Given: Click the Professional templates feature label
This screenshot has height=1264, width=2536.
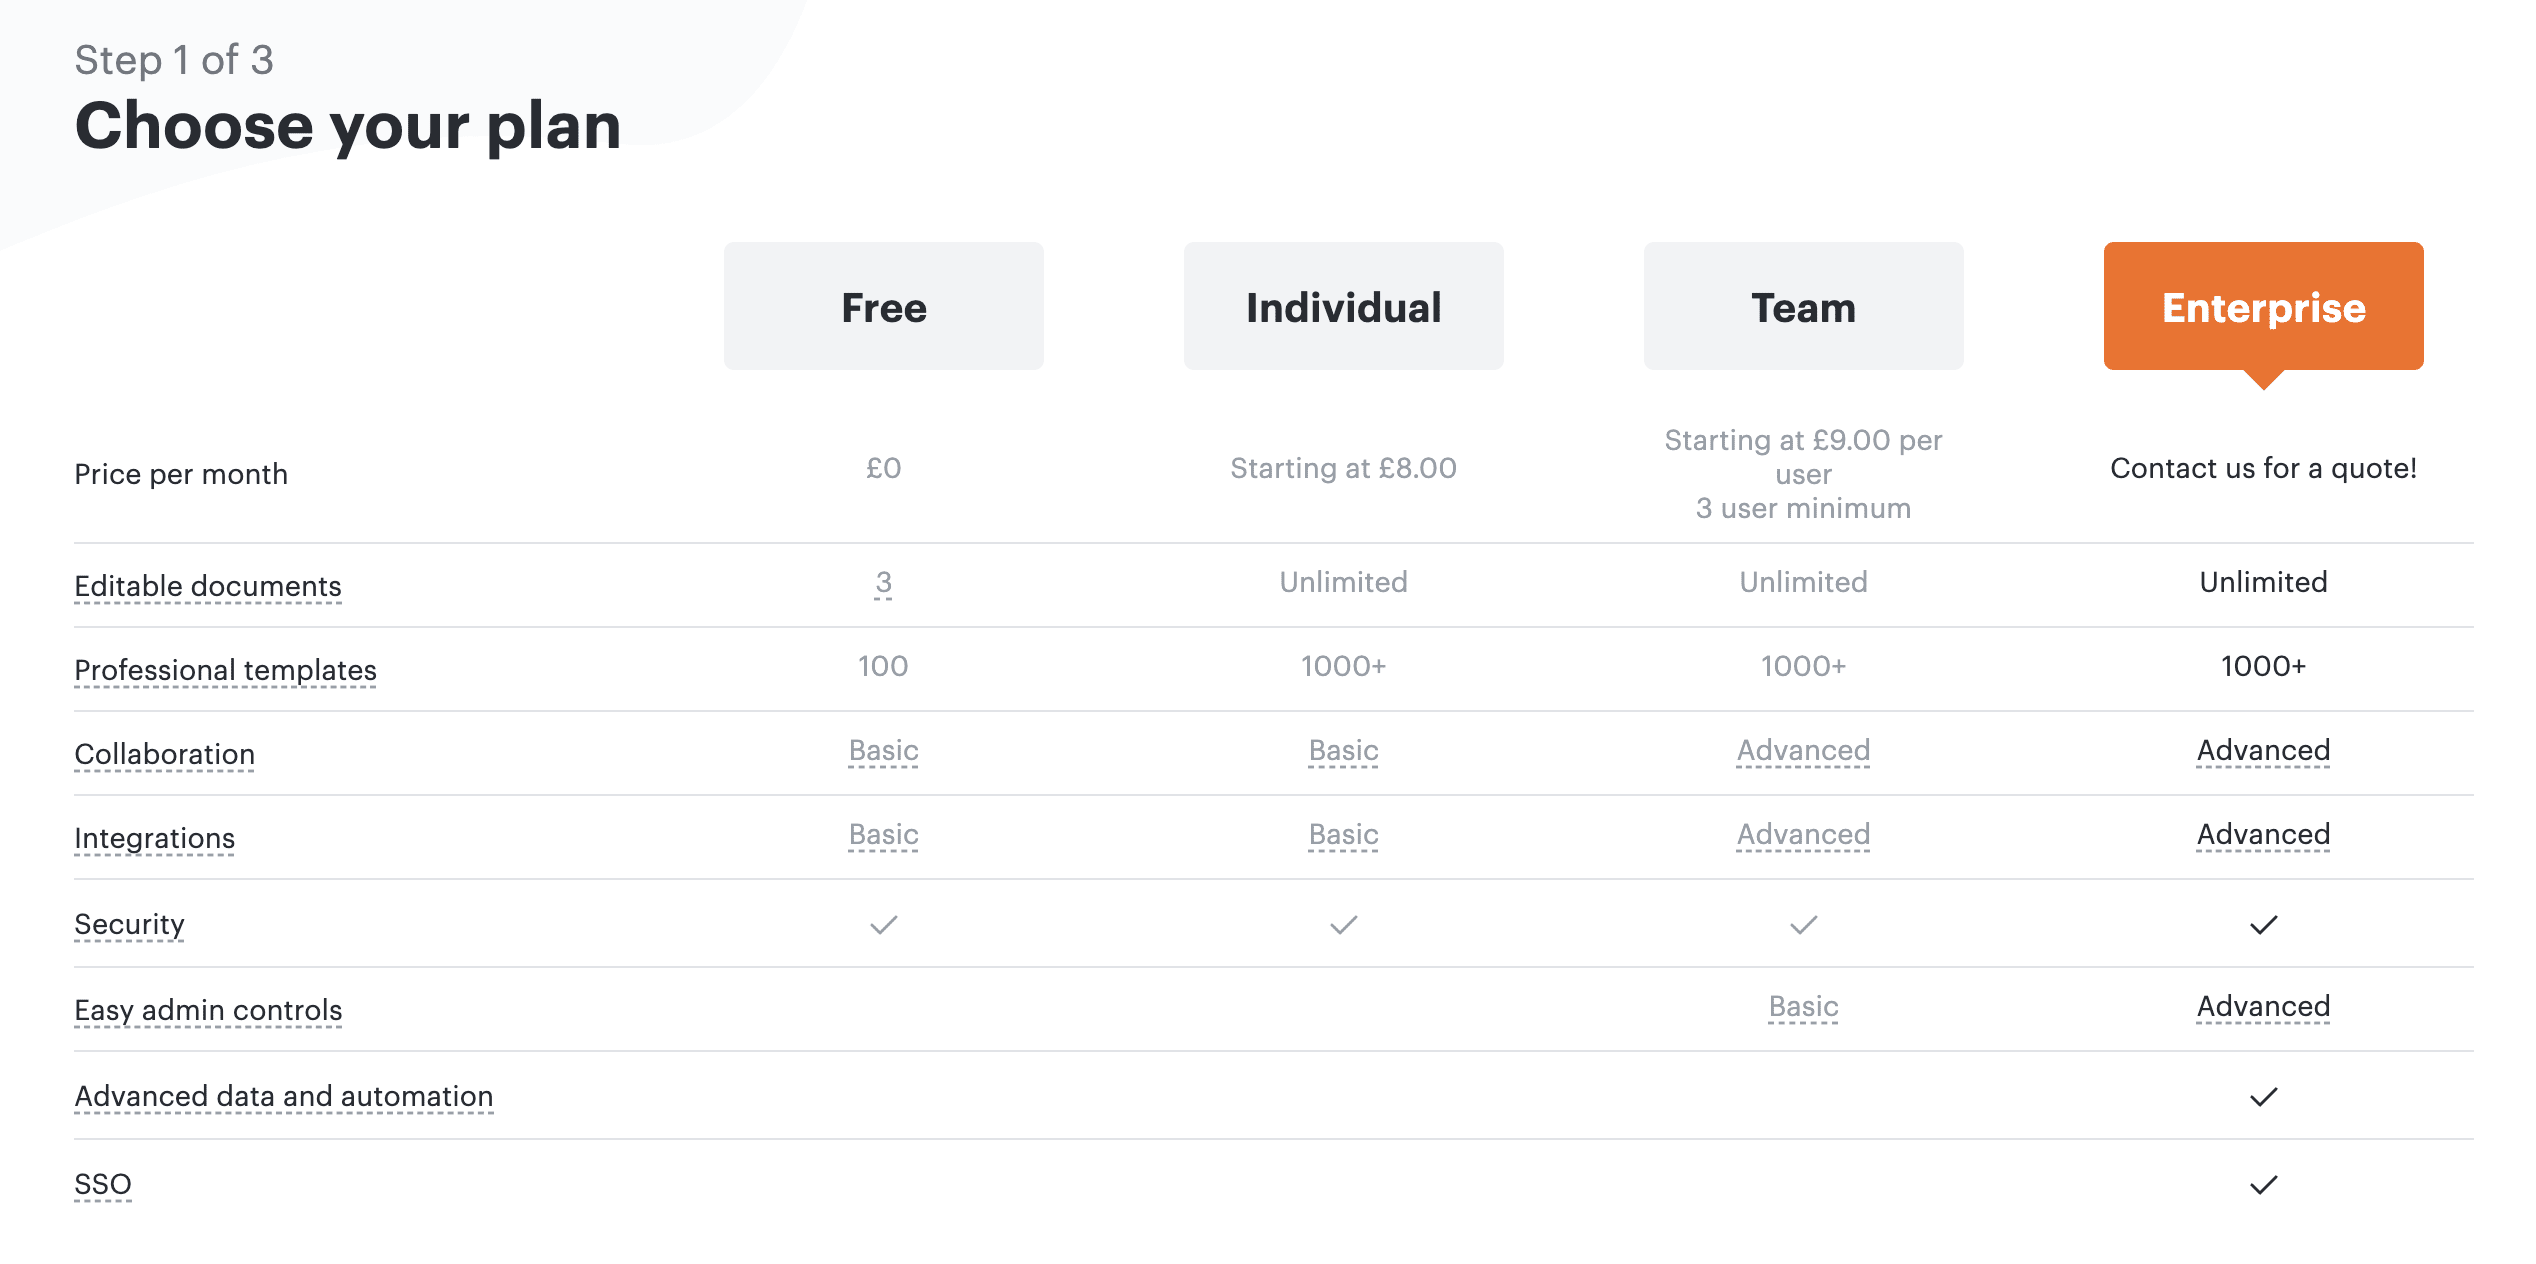Looking at the screenshot, I should tap(225, 670).
